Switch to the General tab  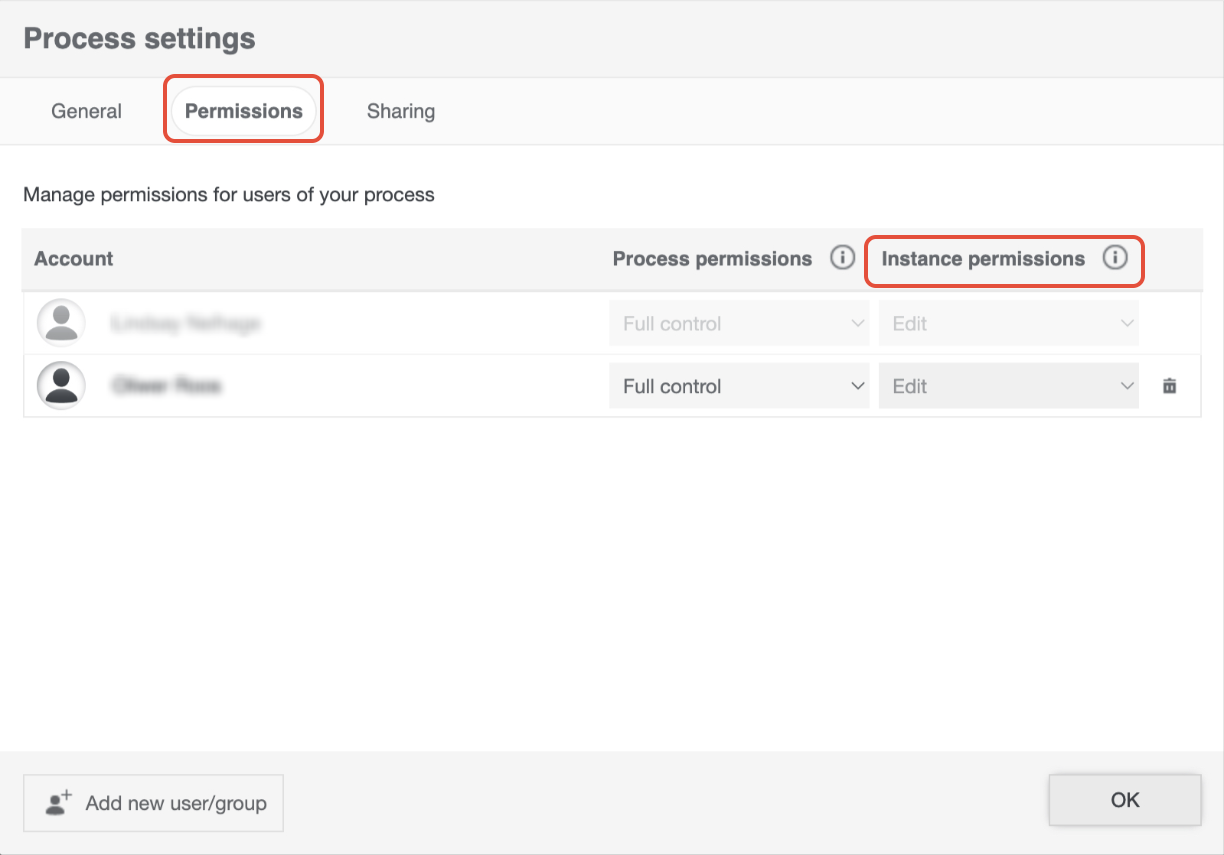[x=87, y=111]
